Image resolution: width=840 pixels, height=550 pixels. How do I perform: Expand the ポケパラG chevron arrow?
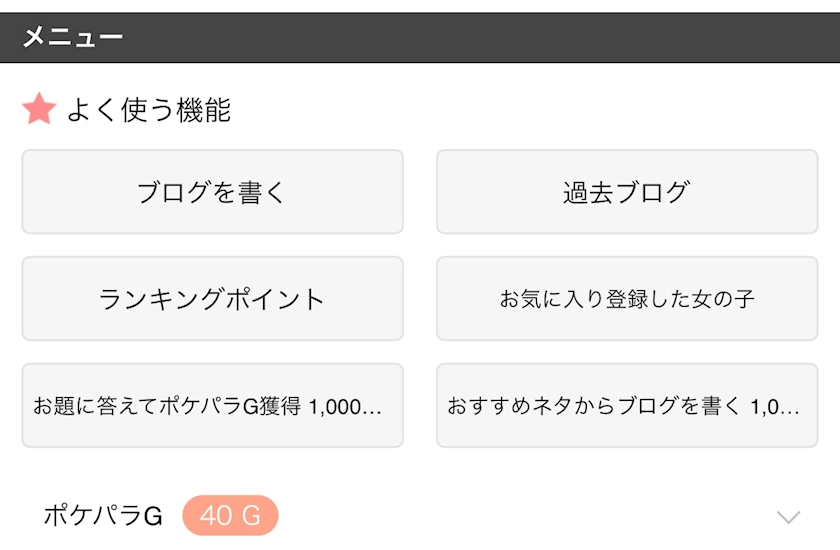tap(789, 517)
